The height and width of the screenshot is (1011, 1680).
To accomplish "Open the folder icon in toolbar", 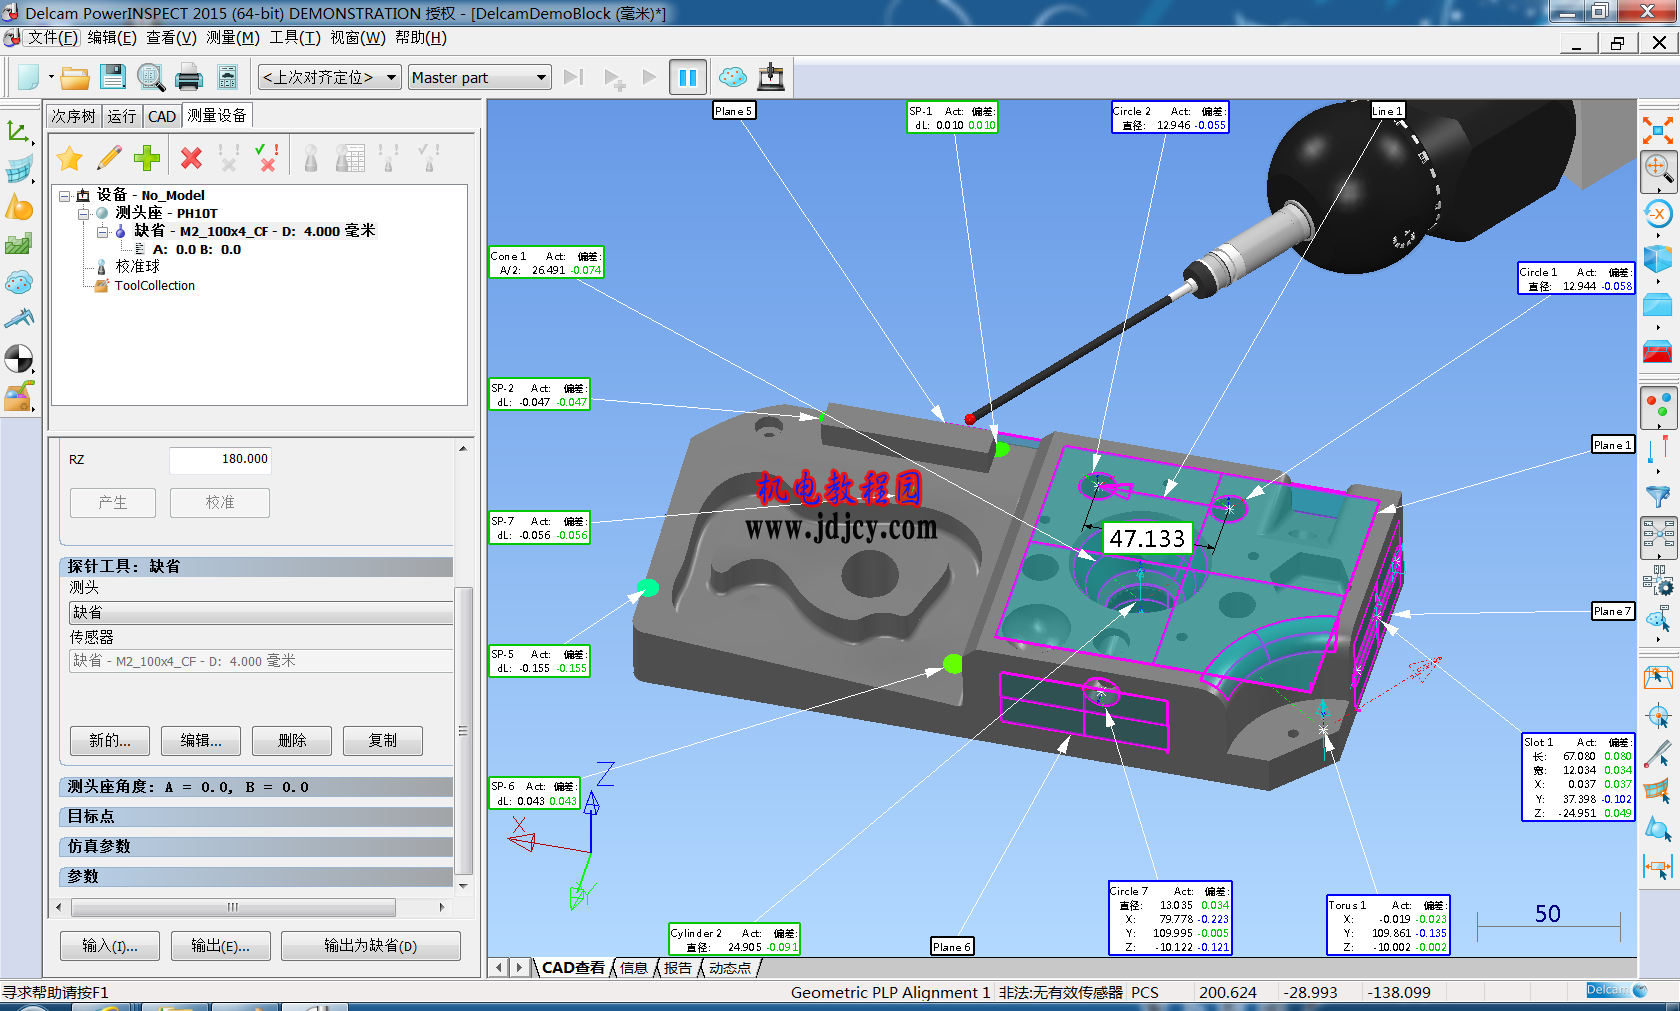I will (x=74, y=77).
